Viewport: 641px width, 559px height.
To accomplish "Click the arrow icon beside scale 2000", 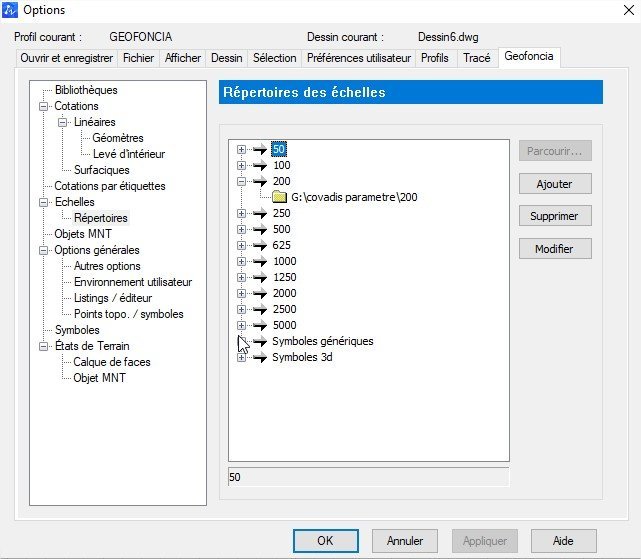I will (260, 293).
